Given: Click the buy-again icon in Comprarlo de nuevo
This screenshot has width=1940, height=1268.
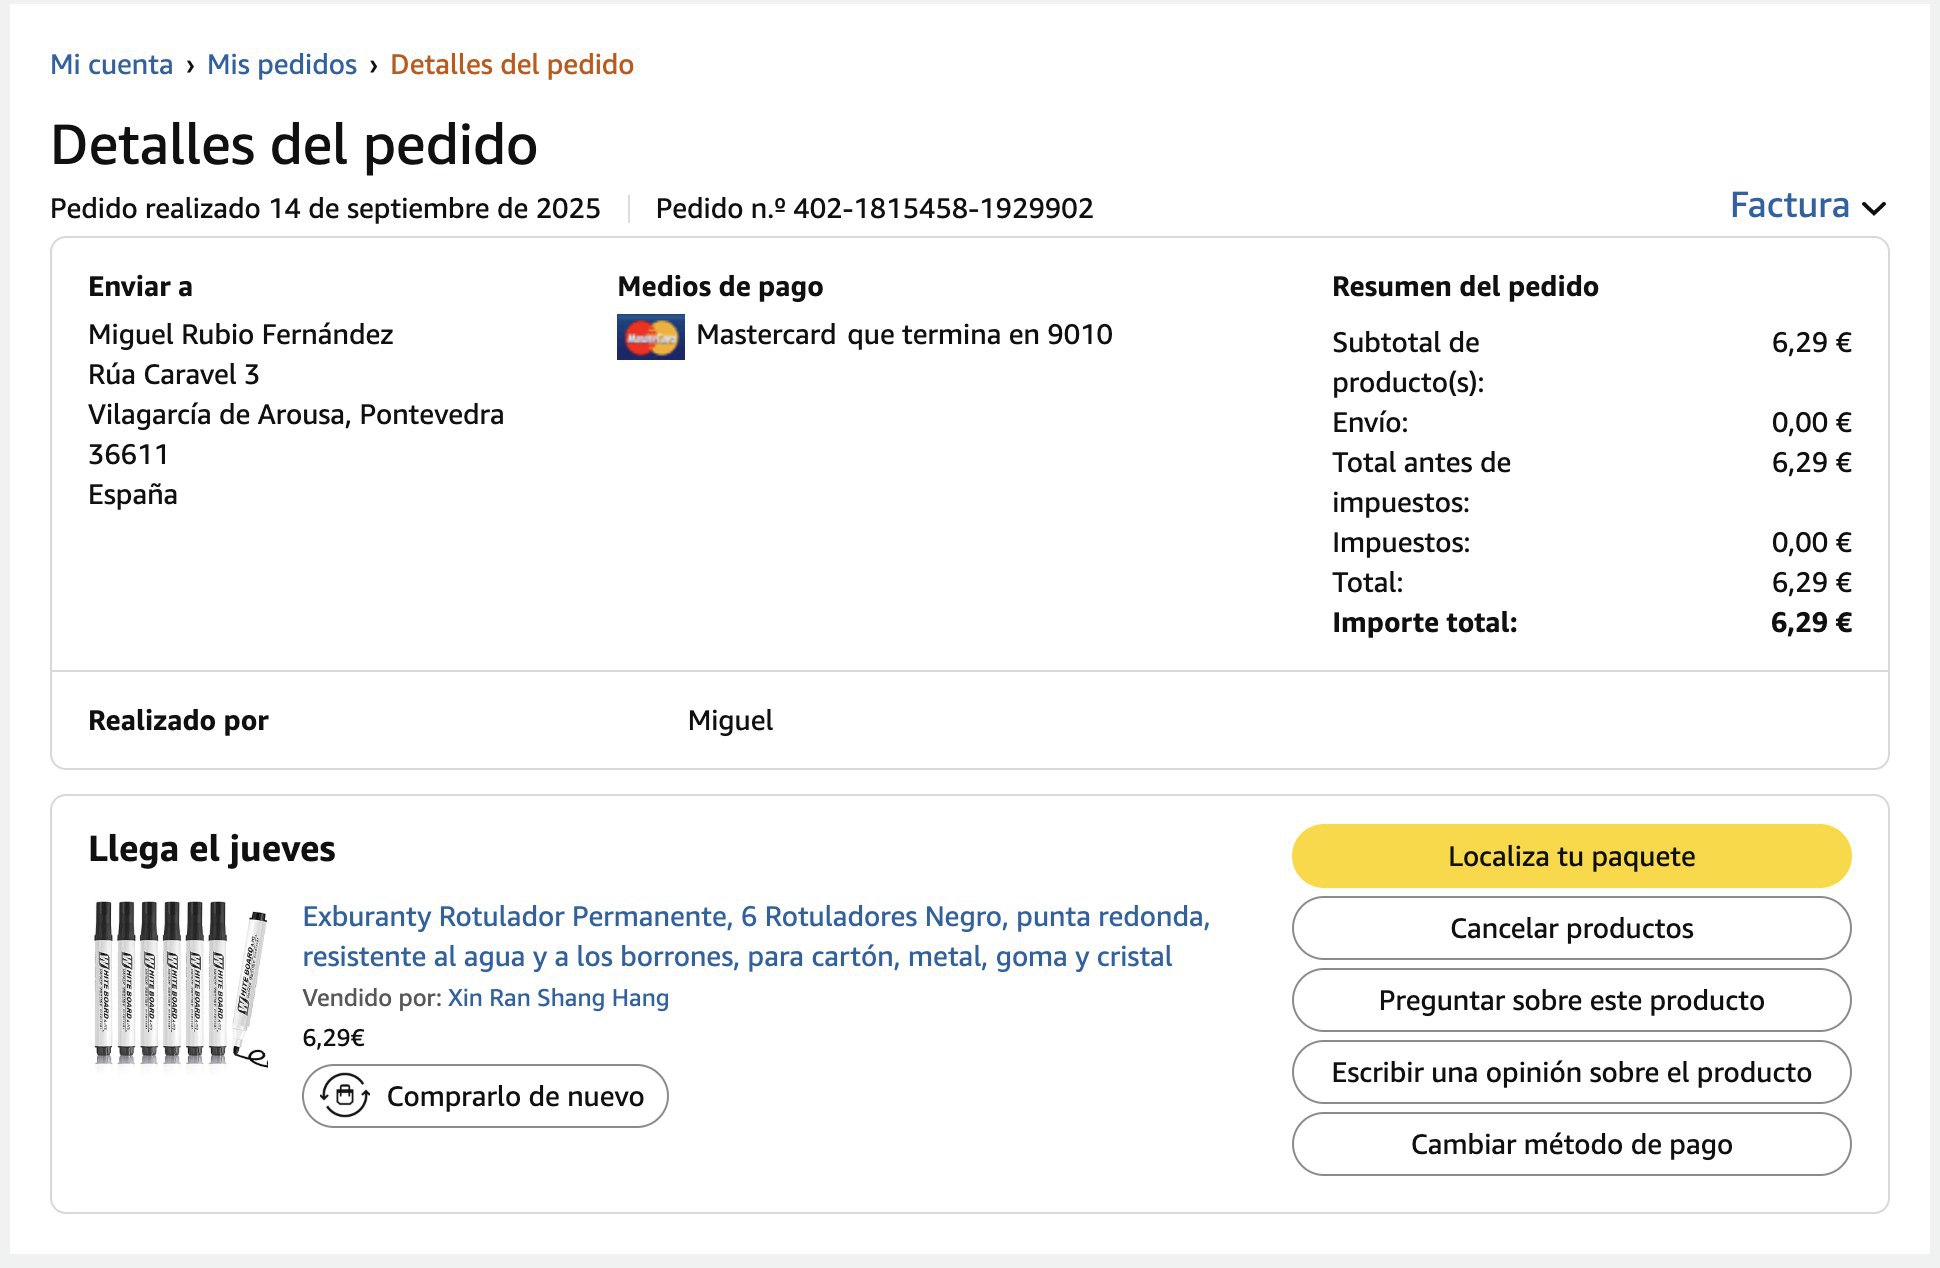Looking at the screenshot, I should click(x=345, y=1096).
